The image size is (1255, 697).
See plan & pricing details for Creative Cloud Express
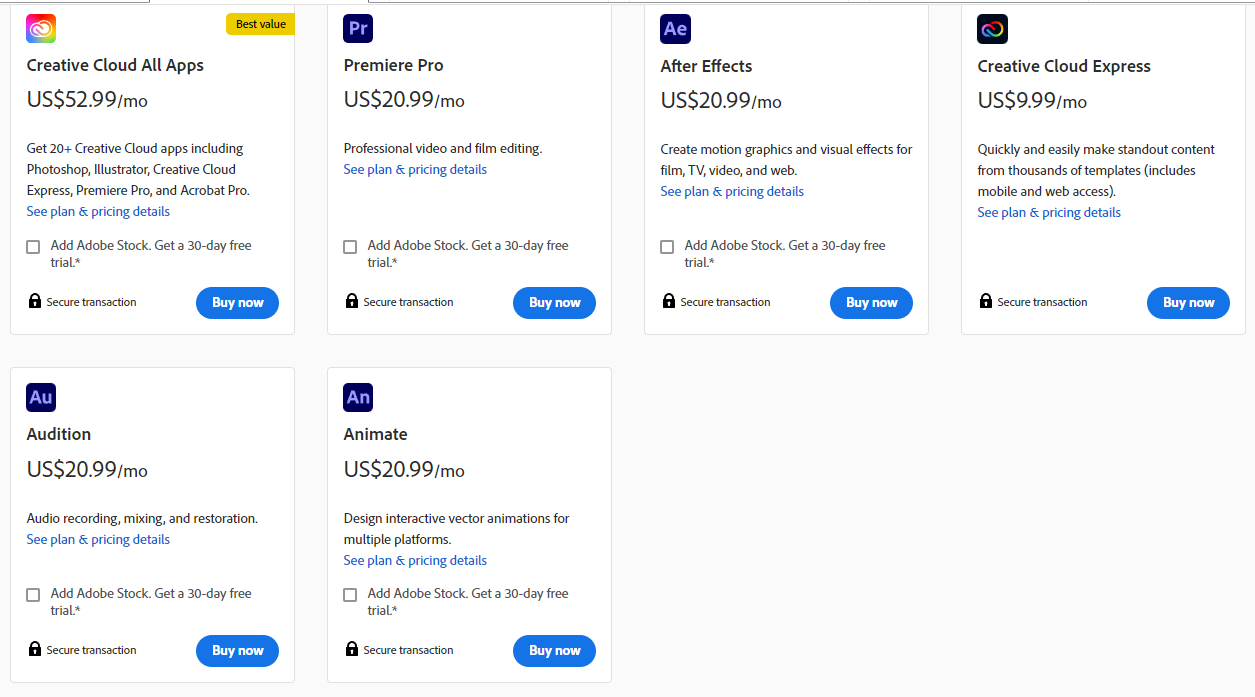coord(1049,213)
